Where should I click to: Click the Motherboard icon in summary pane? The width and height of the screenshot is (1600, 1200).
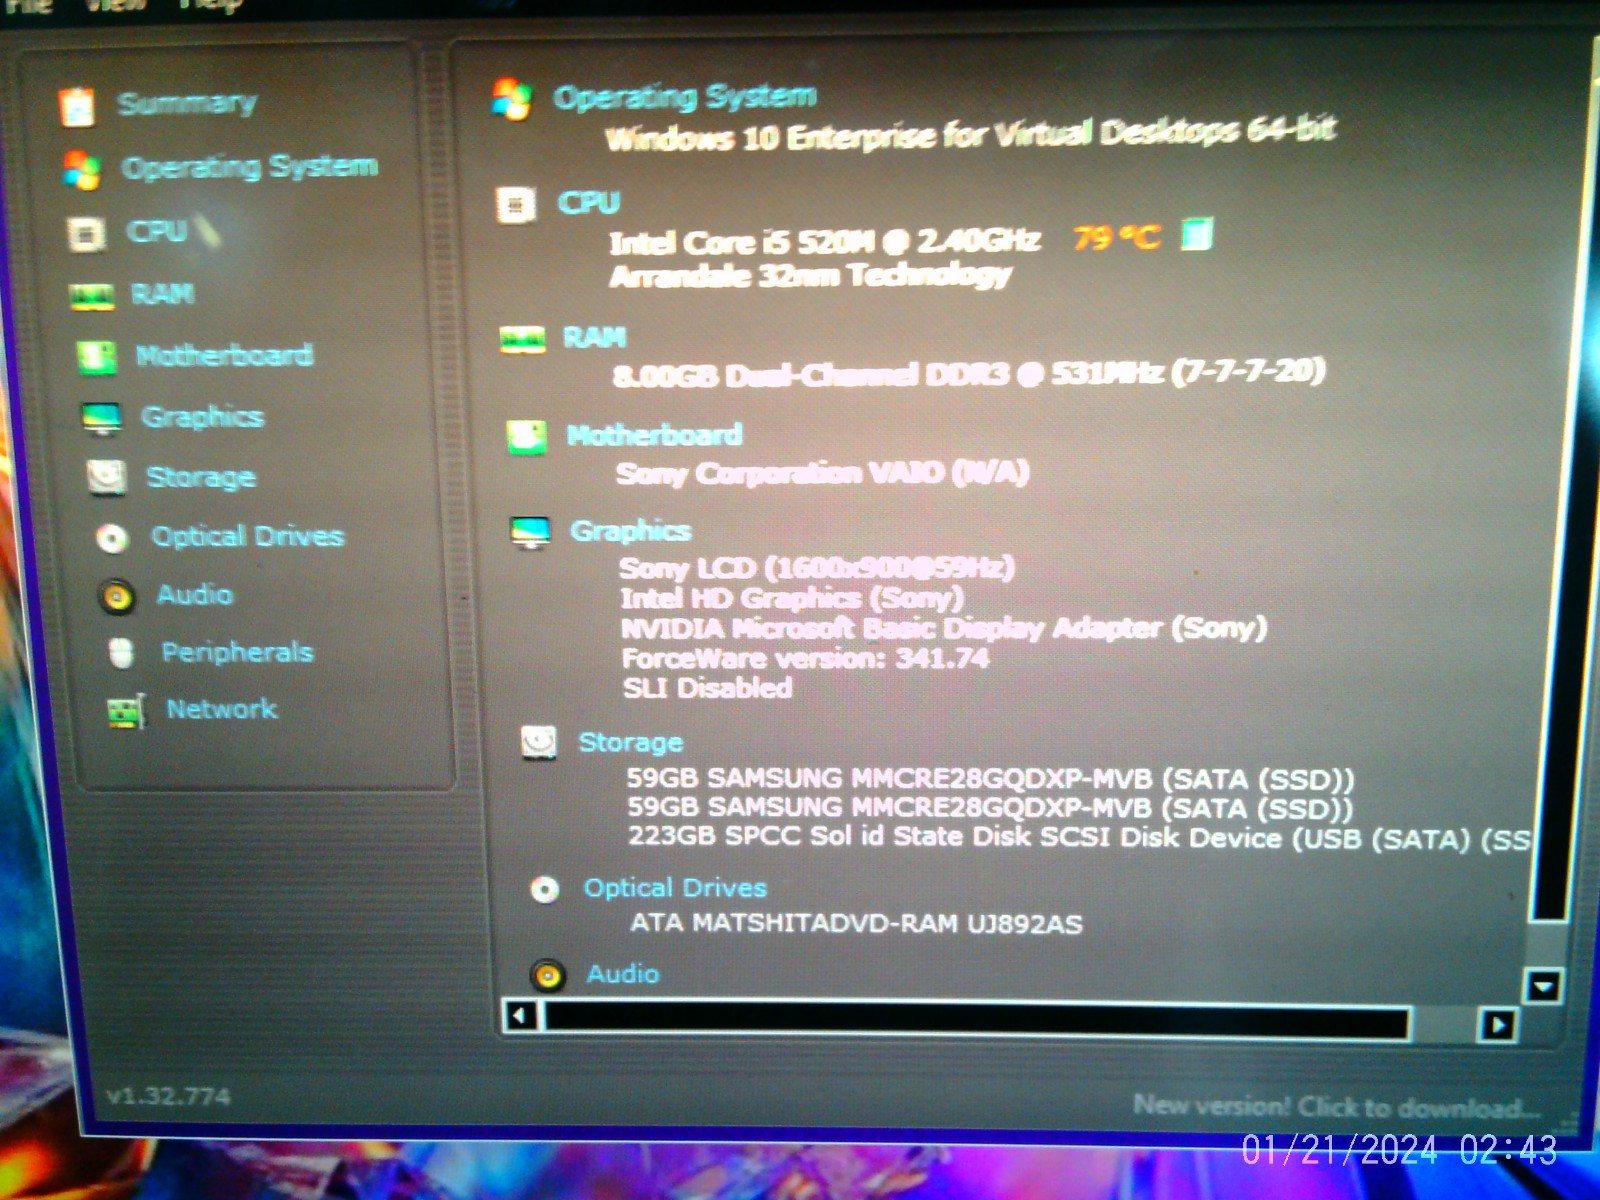[x=526, y=437]
